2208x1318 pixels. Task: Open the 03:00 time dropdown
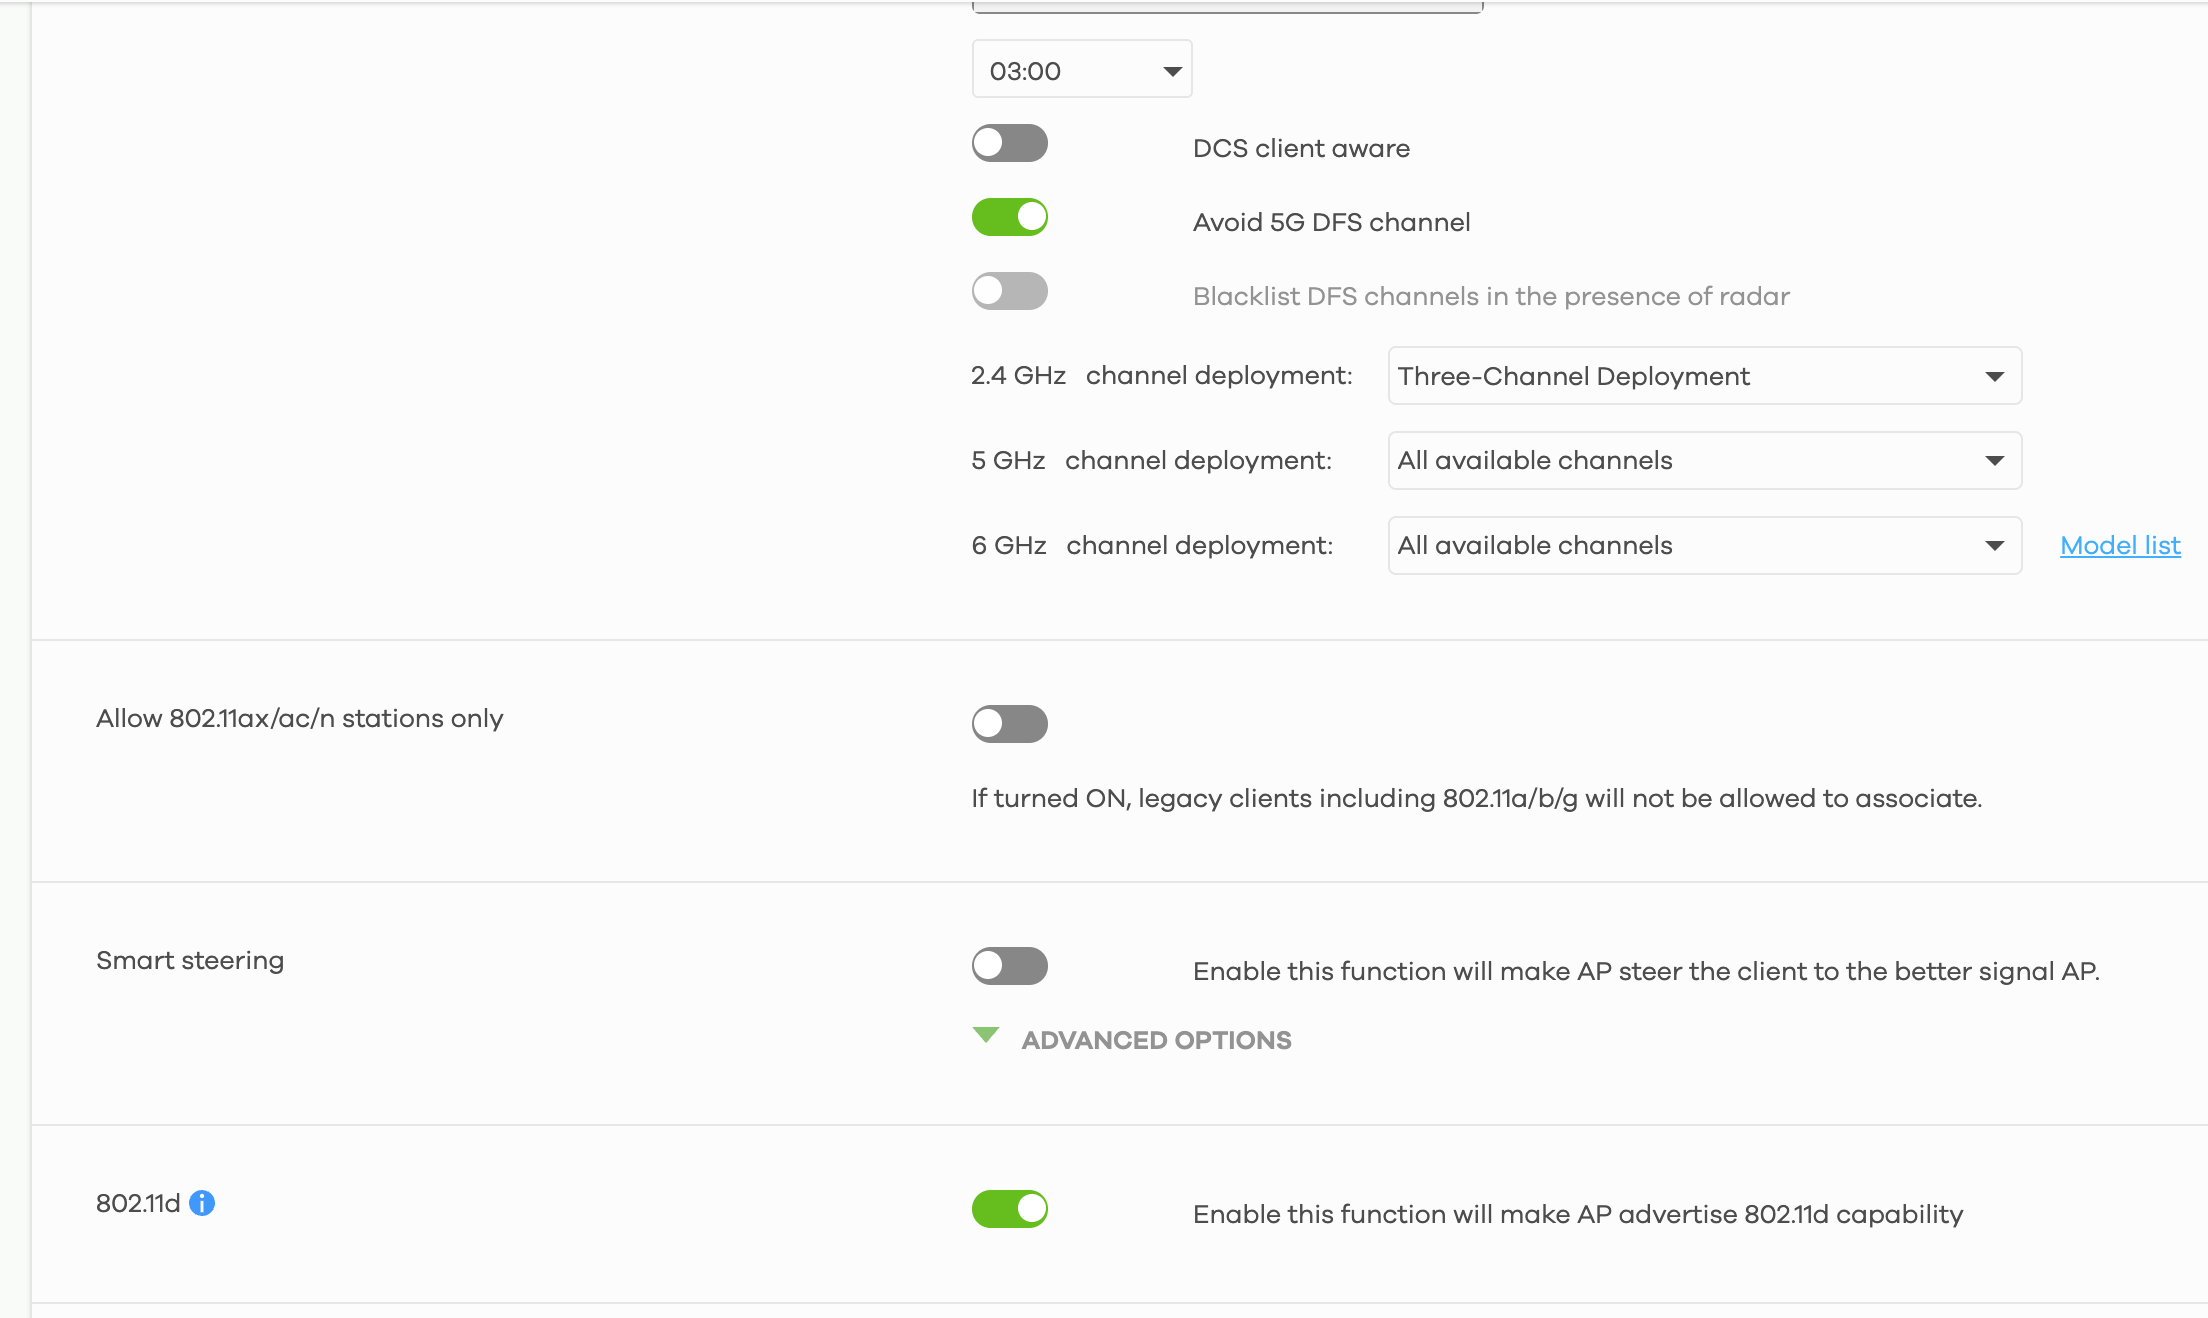point(1080,70)
